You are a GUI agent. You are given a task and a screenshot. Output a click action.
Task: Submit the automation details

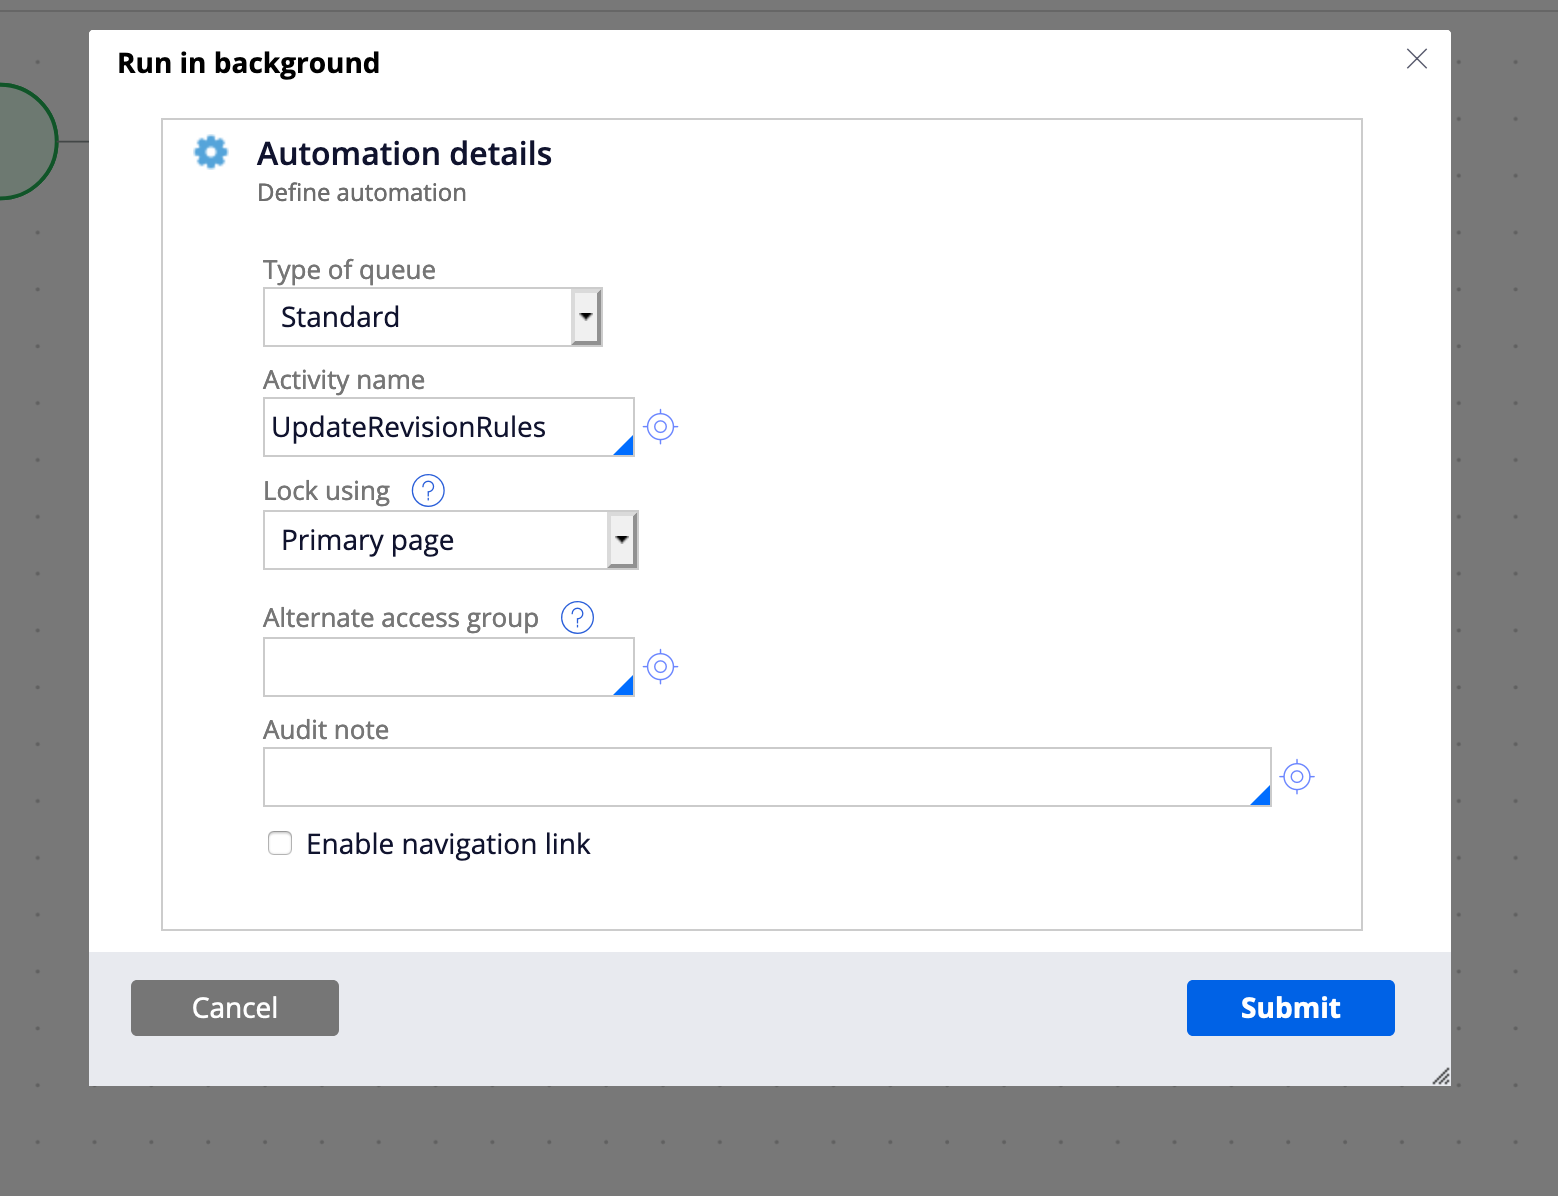(1290, 1008)
